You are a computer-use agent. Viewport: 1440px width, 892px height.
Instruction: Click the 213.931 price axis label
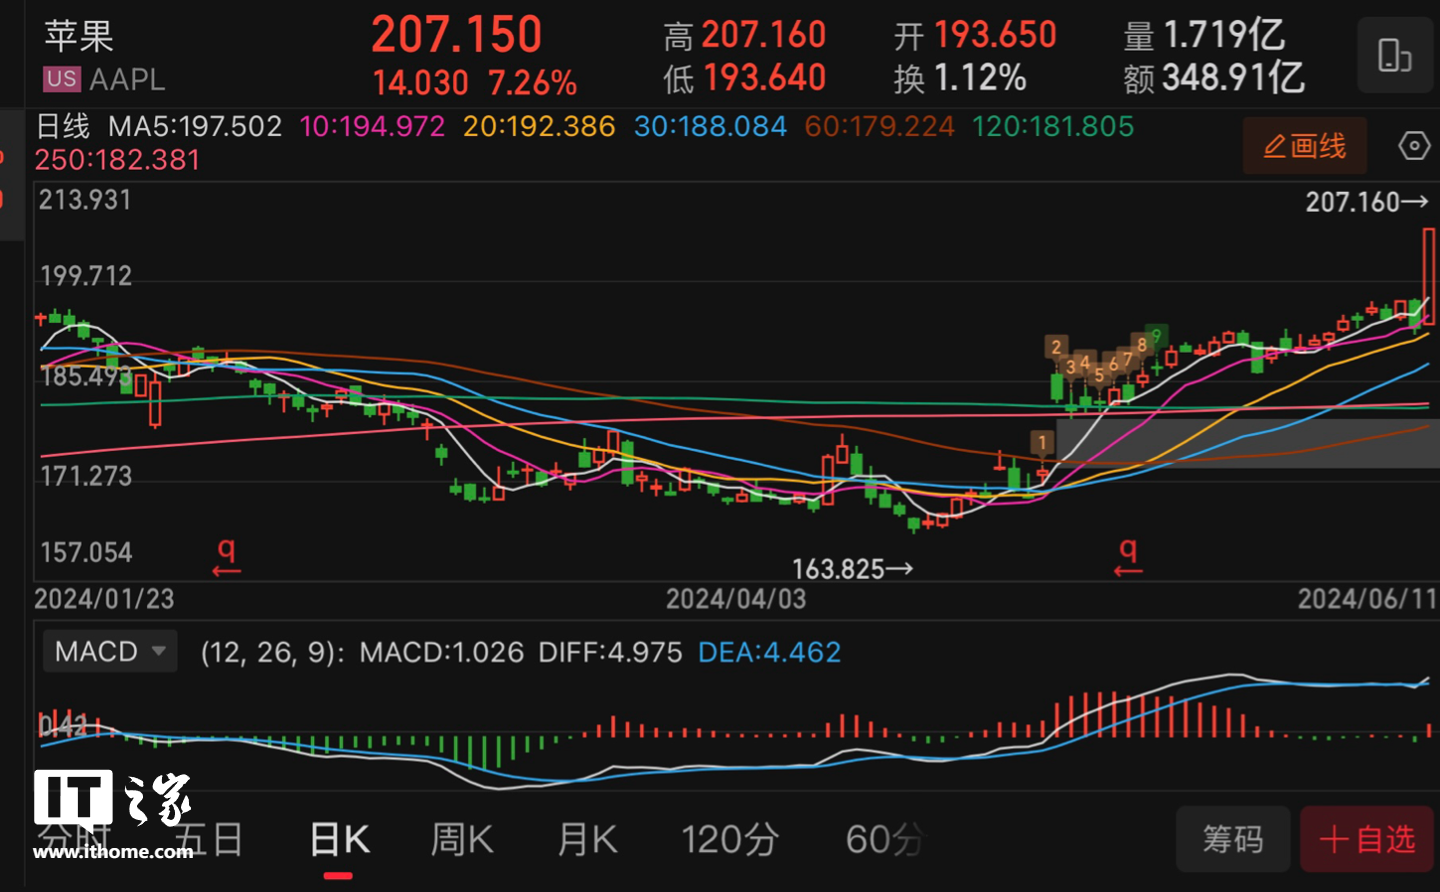tap(85, 200)
